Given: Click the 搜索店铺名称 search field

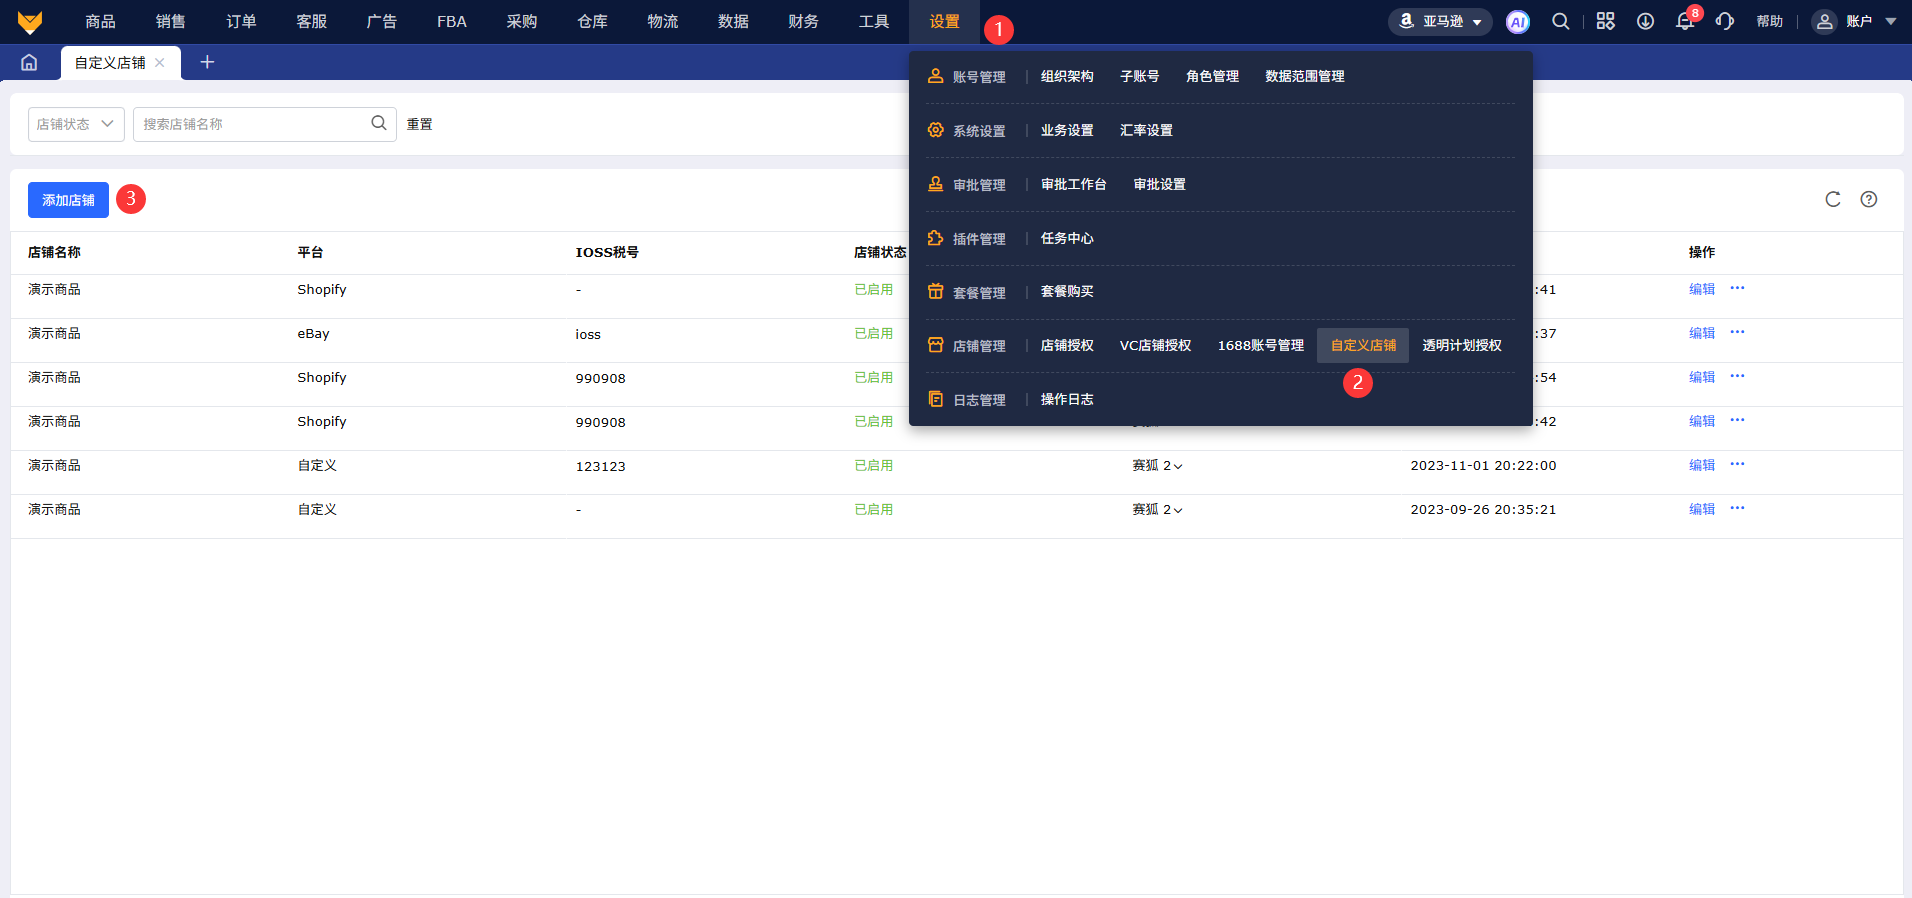Looking at the screenshot, I should point(265,124).
